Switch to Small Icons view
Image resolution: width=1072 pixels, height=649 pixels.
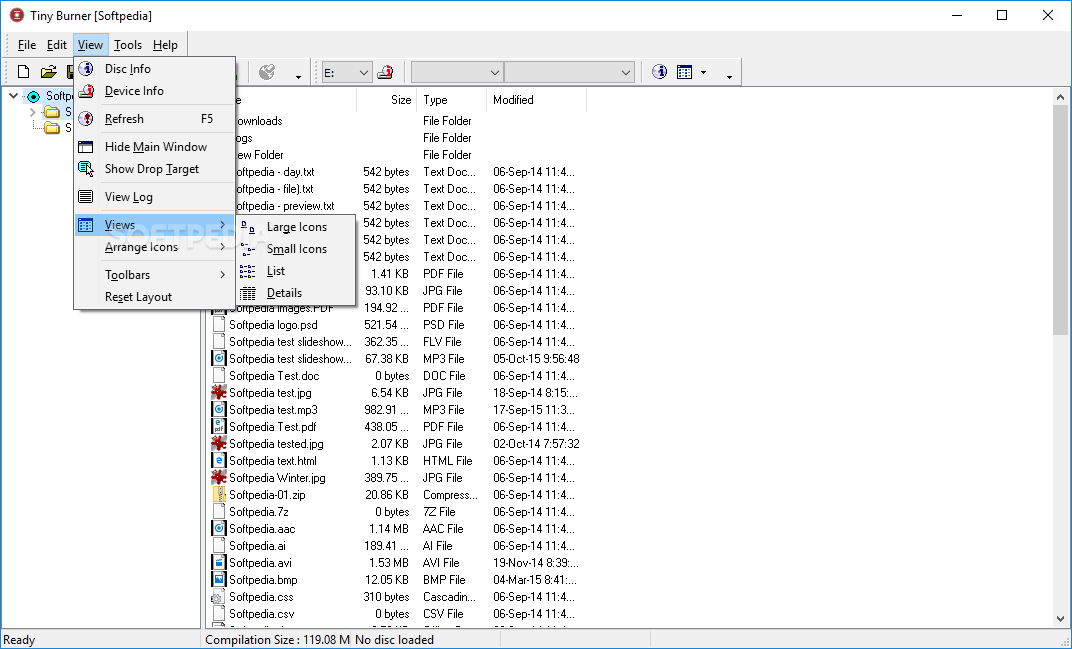point(295,249)
